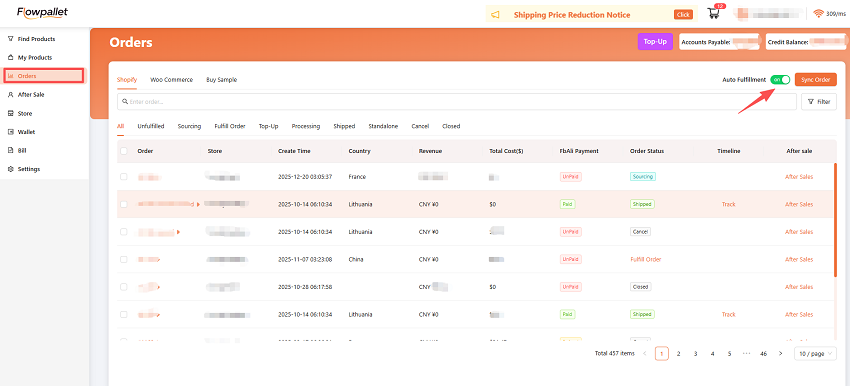This screenshot has height=386, width=850.
Task: Tick the checkbox in the highlighted Lithuania row
Action: tap(124, 204)
